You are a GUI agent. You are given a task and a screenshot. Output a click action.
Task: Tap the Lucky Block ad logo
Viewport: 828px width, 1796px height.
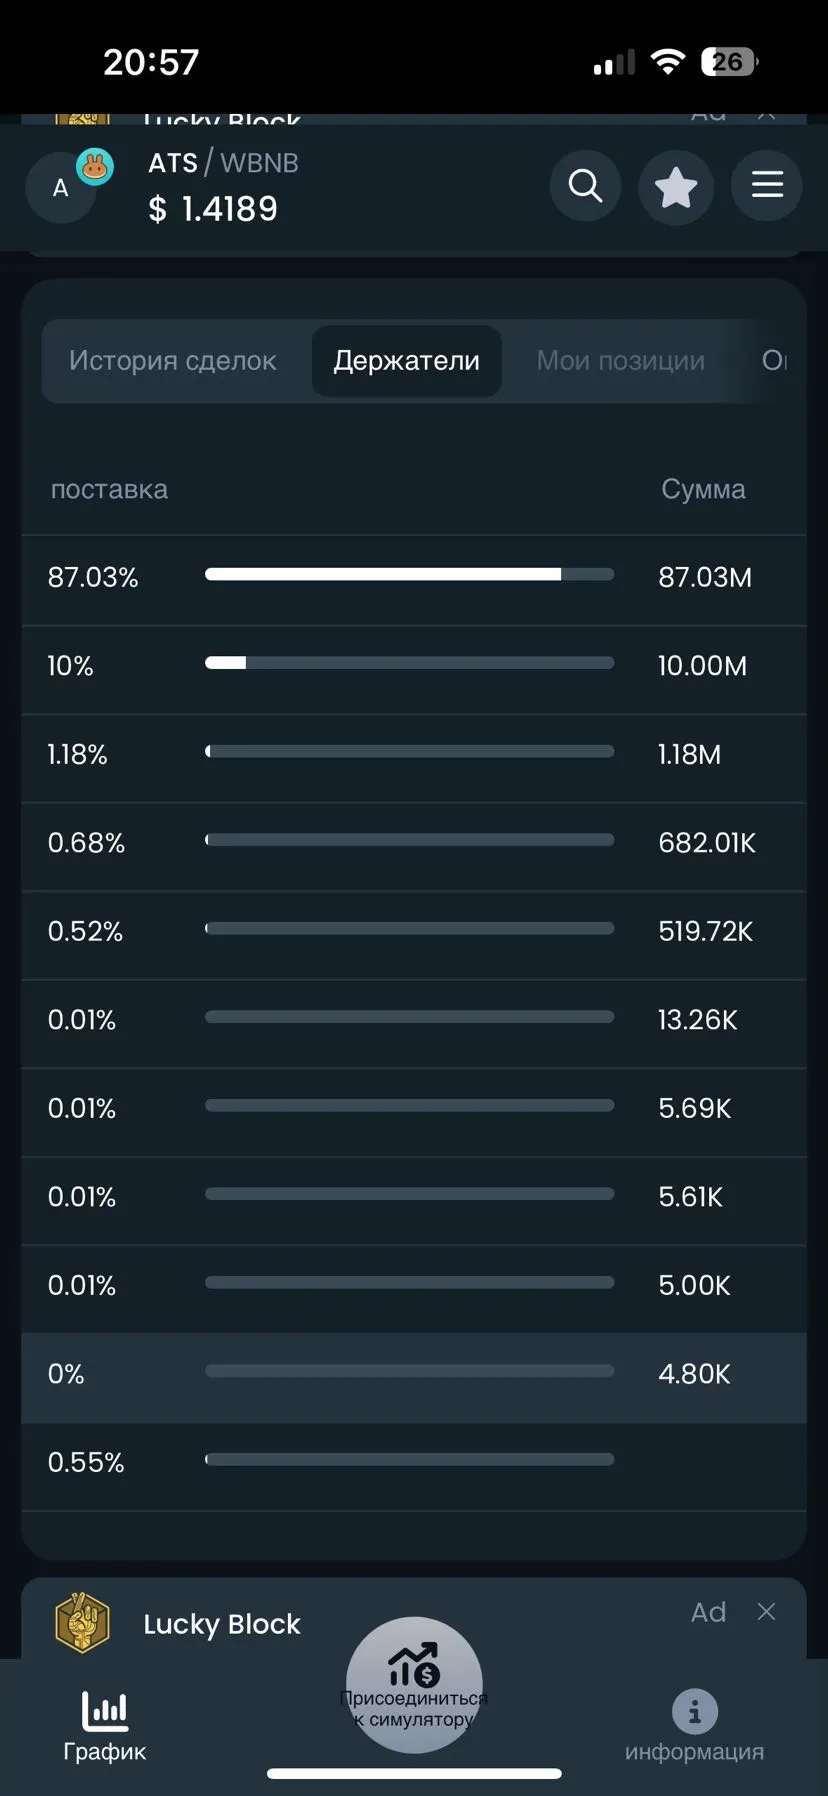pos(82,1623)
